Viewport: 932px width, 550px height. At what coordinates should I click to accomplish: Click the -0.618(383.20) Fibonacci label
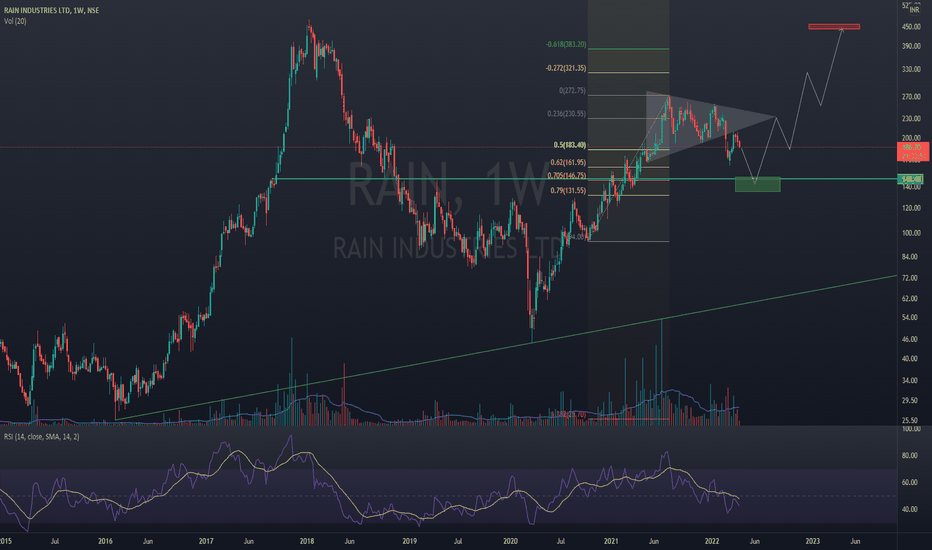click(x=566, y=45)
